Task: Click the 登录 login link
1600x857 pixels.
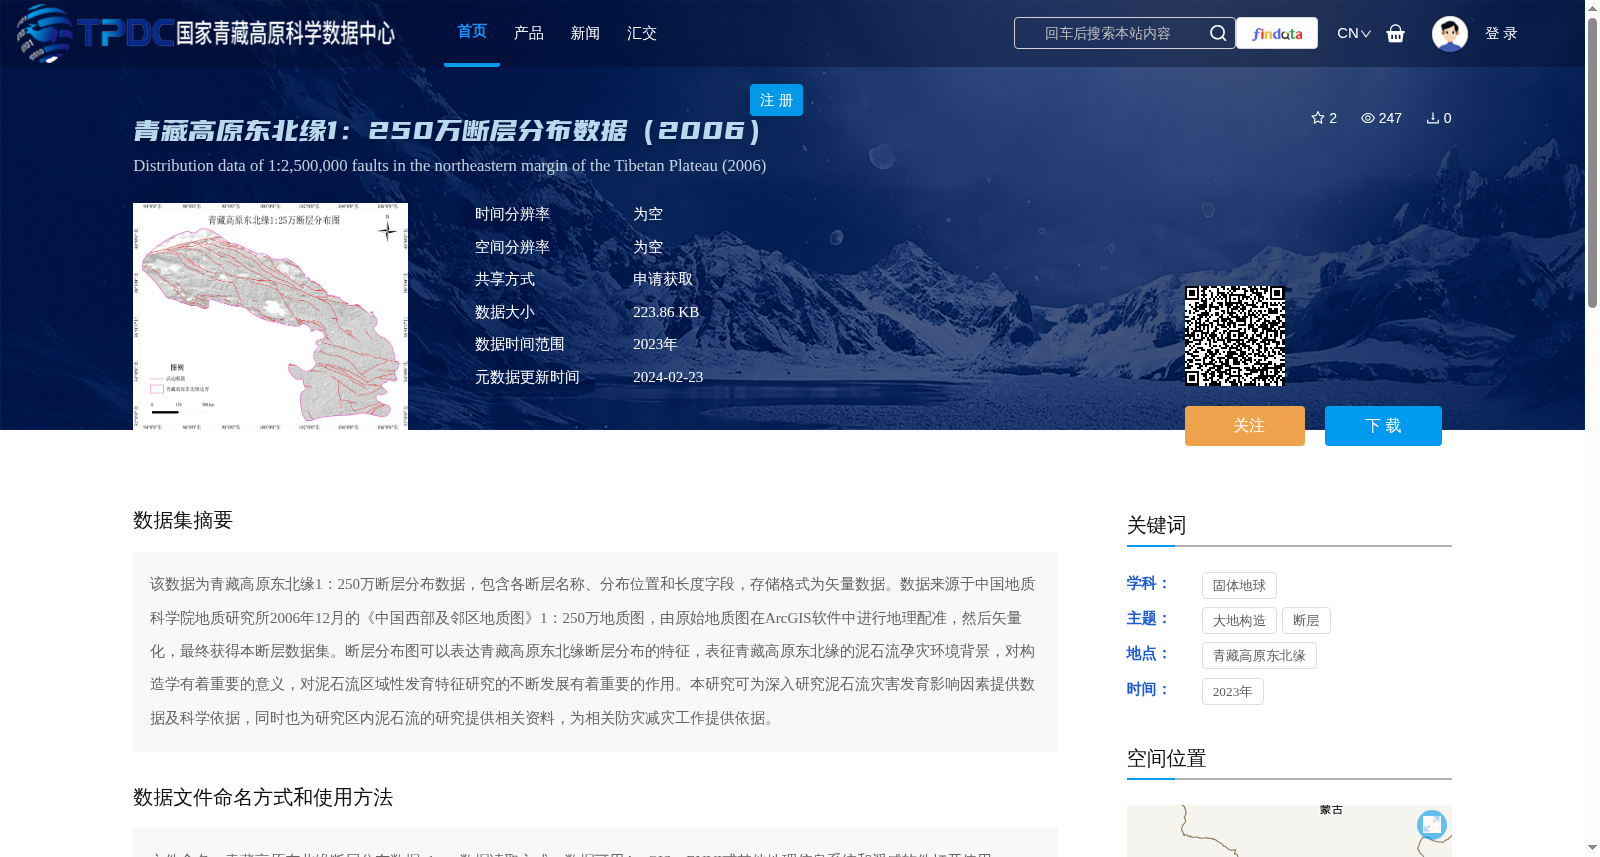Action: [x=1501, y=33]
